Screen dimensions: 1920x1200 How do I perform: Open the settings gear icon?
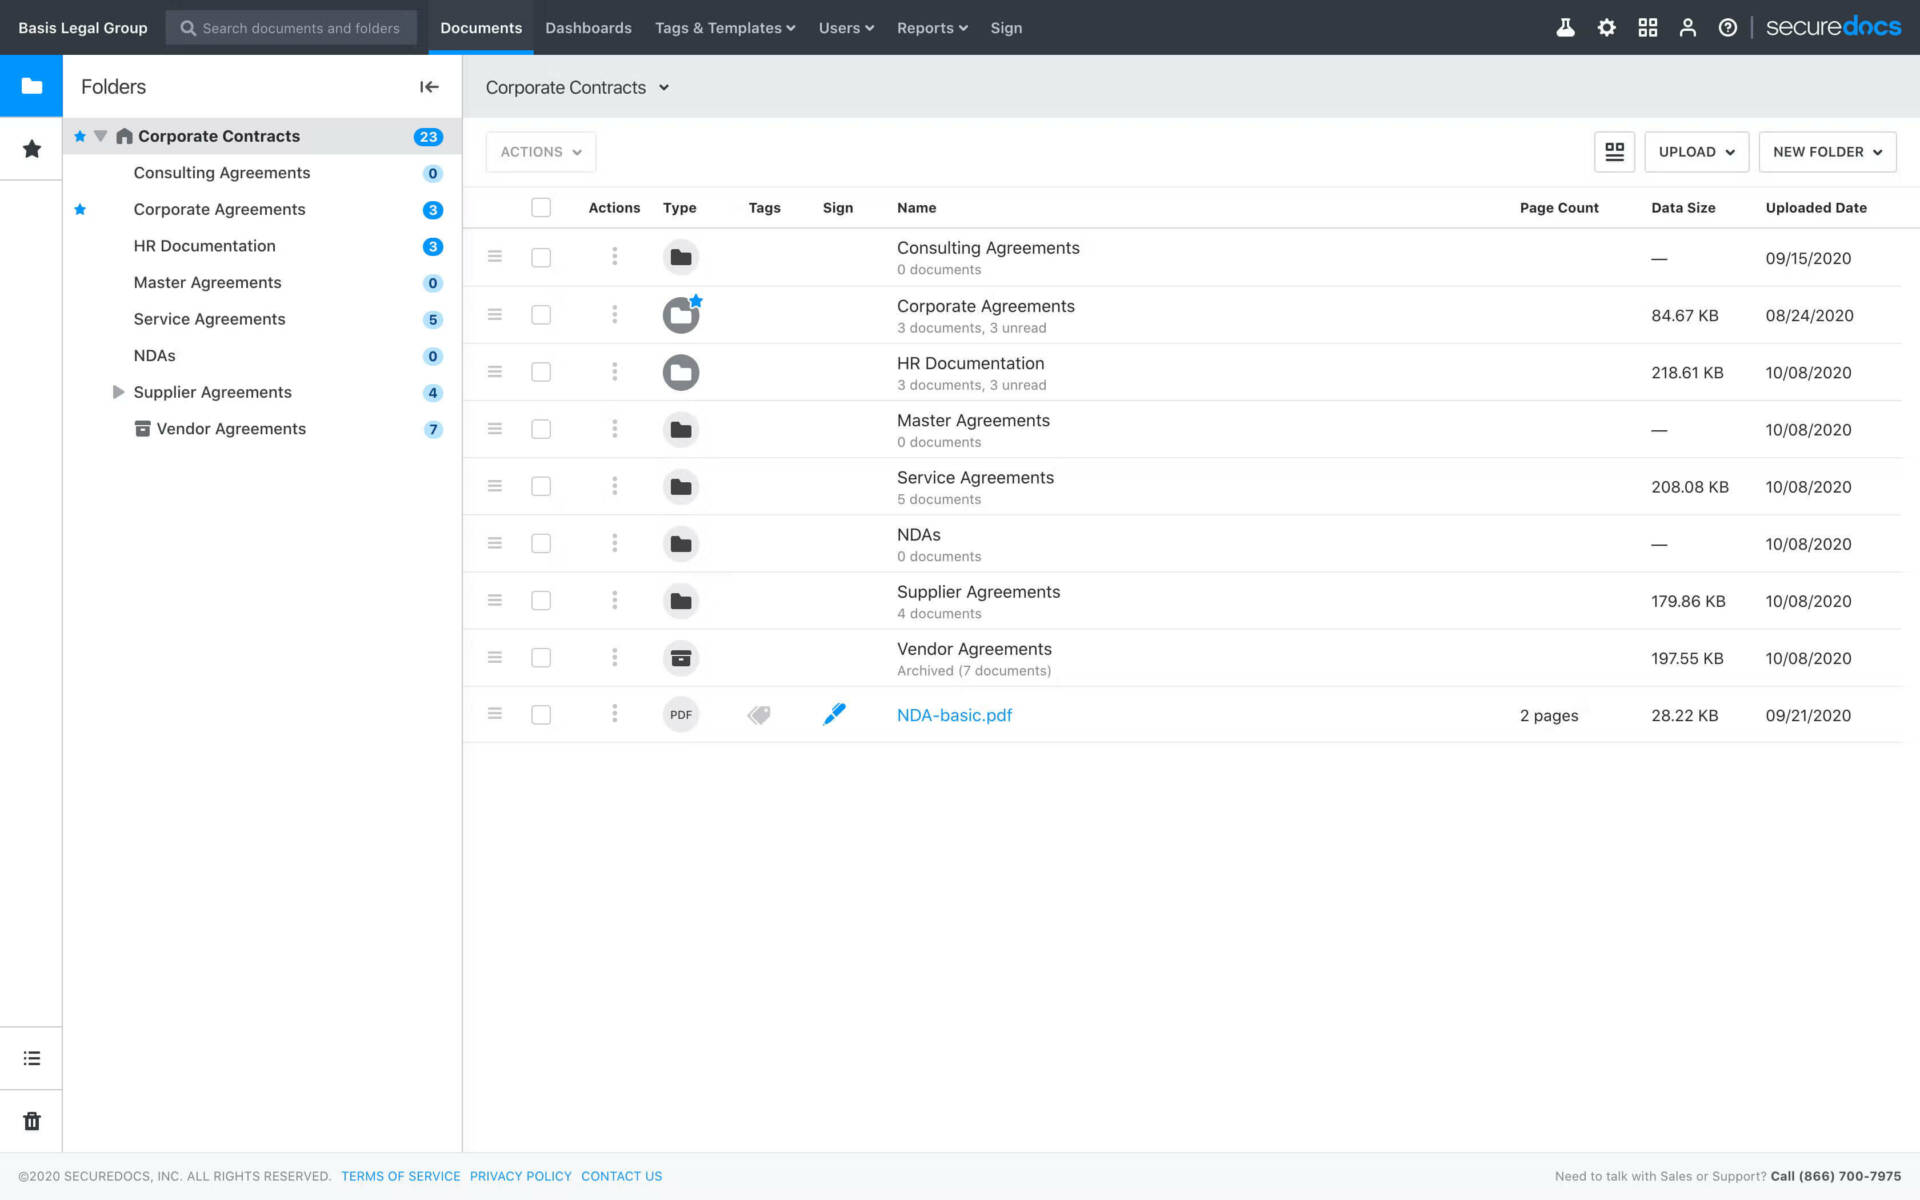[x=1606, y=27]
